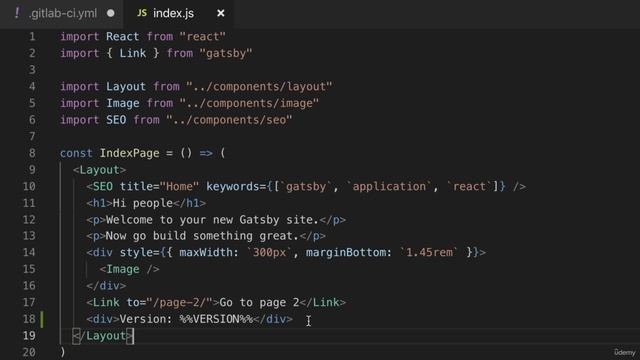Click line number 8 in the gutter
The width and height of the screenshot is (640, 360).
click(32, 153)
